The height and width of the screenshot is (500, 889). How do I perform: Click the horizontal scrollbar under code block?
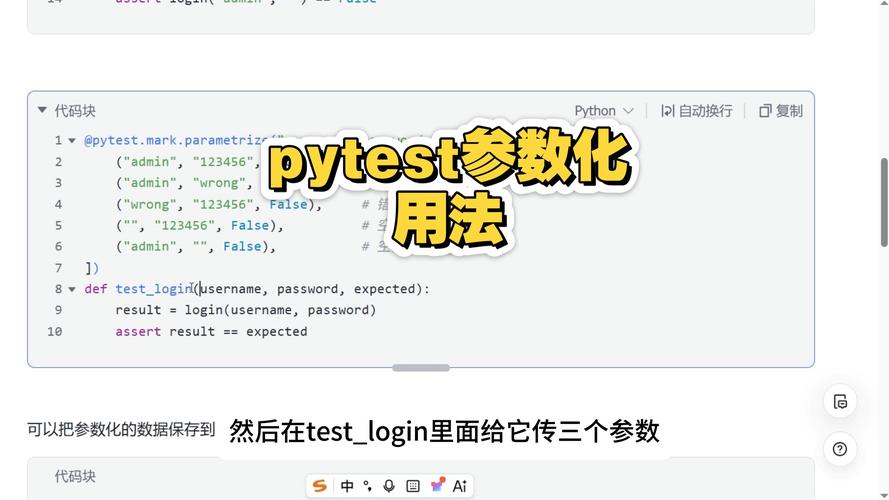pos(421,368)
